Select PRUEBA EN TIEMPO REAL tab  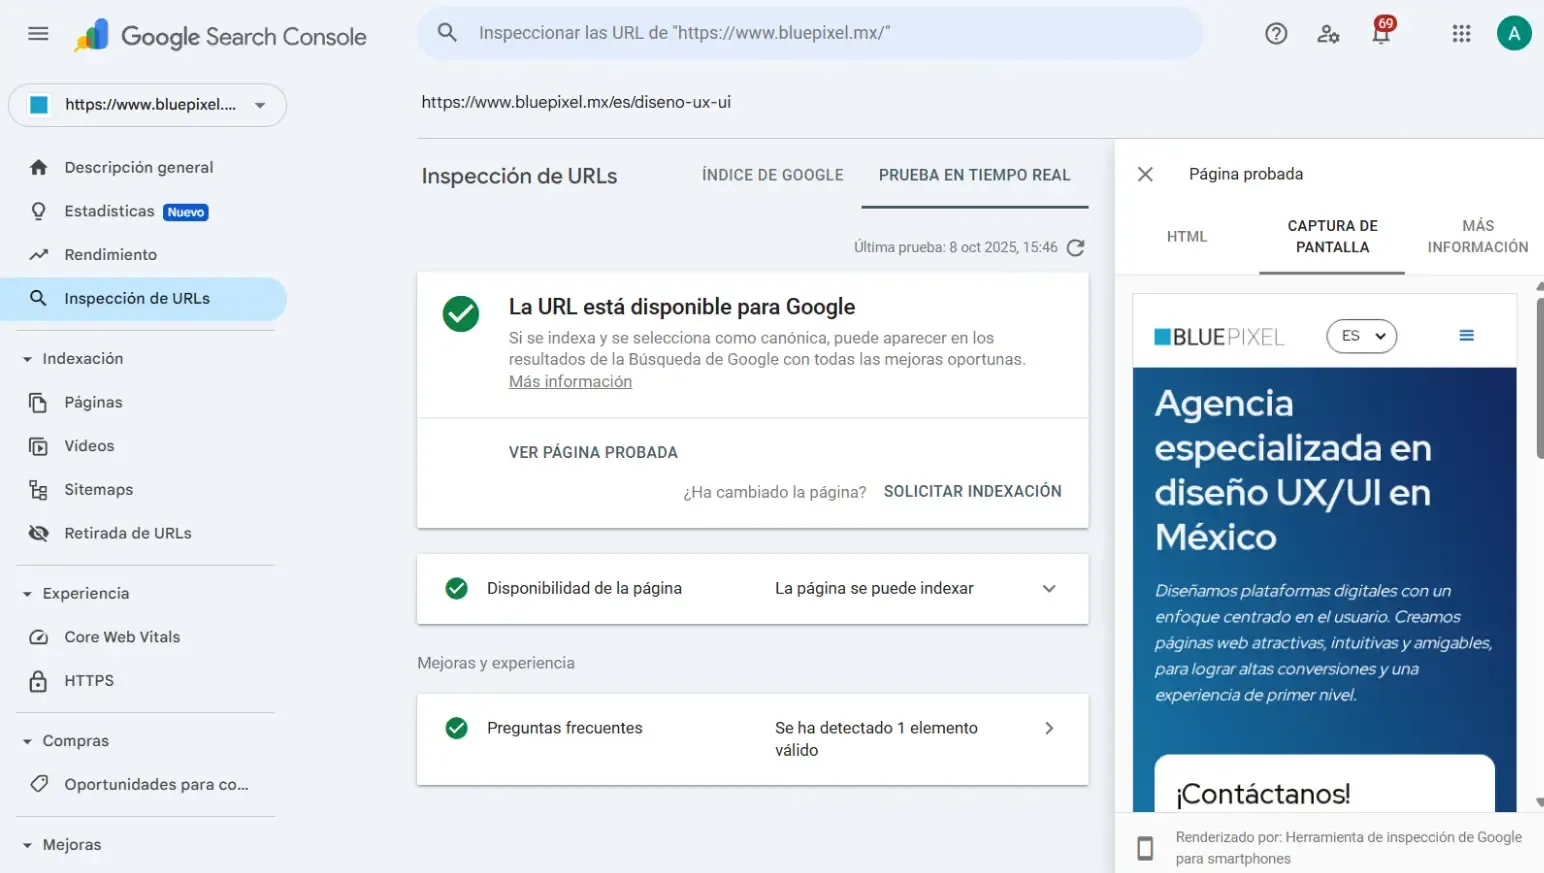tap(975, 175)
